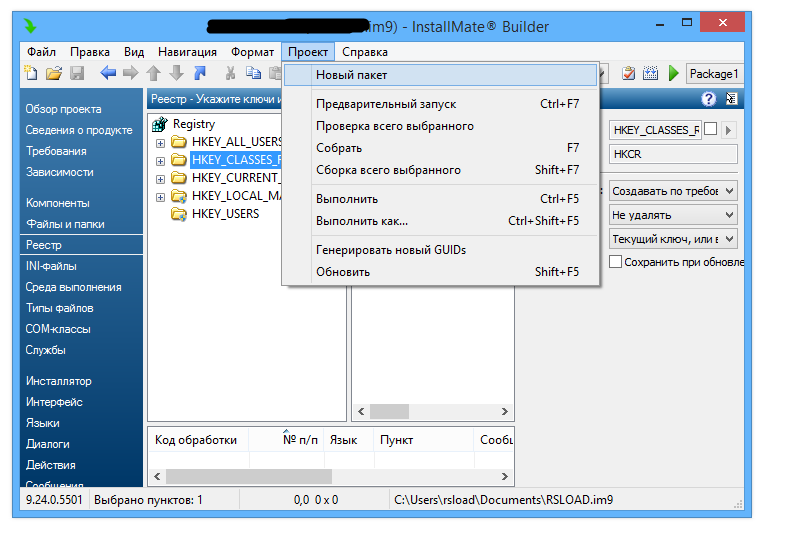
Task: Go back with the blue left arrow
Action: pos(108,74)
